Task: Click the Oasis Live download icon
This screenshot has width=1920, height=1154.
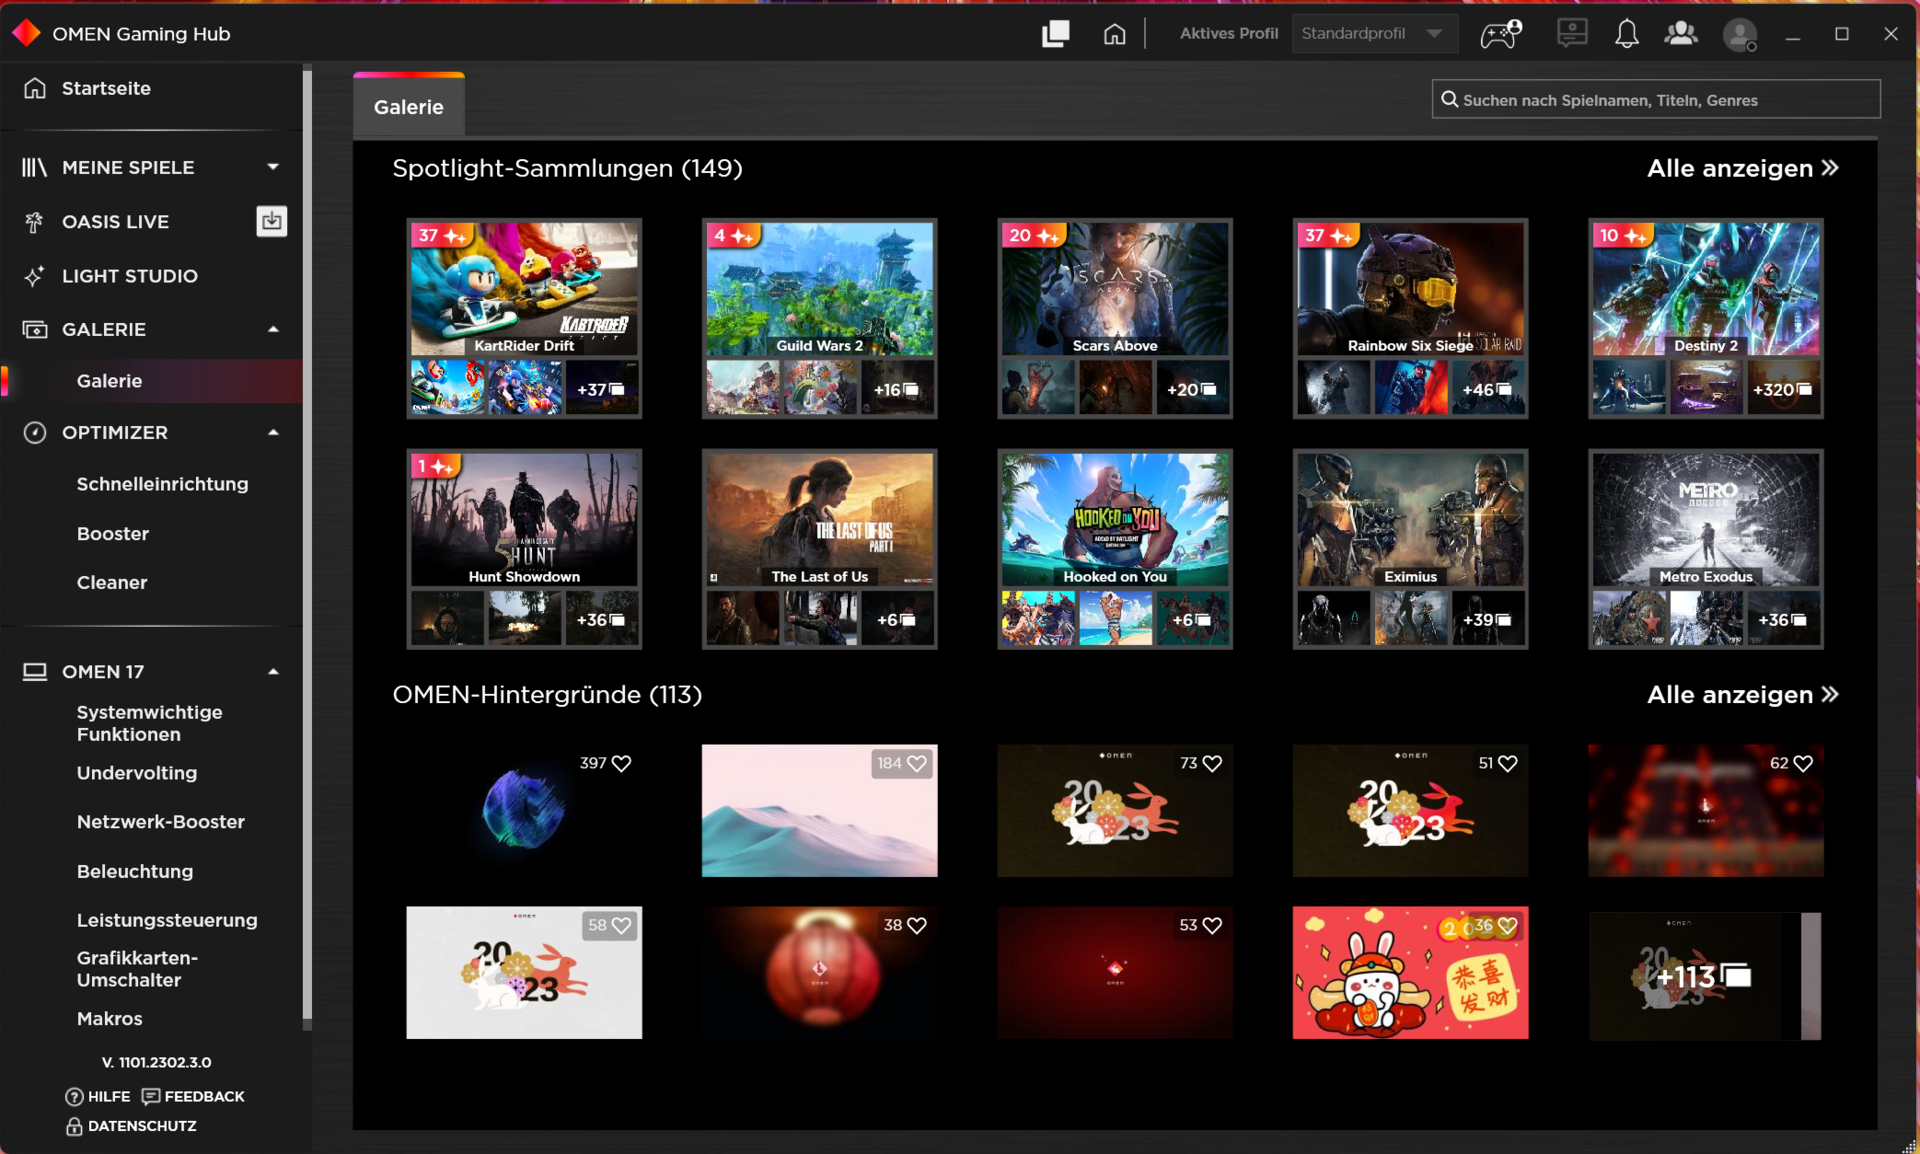Action: 271,221
